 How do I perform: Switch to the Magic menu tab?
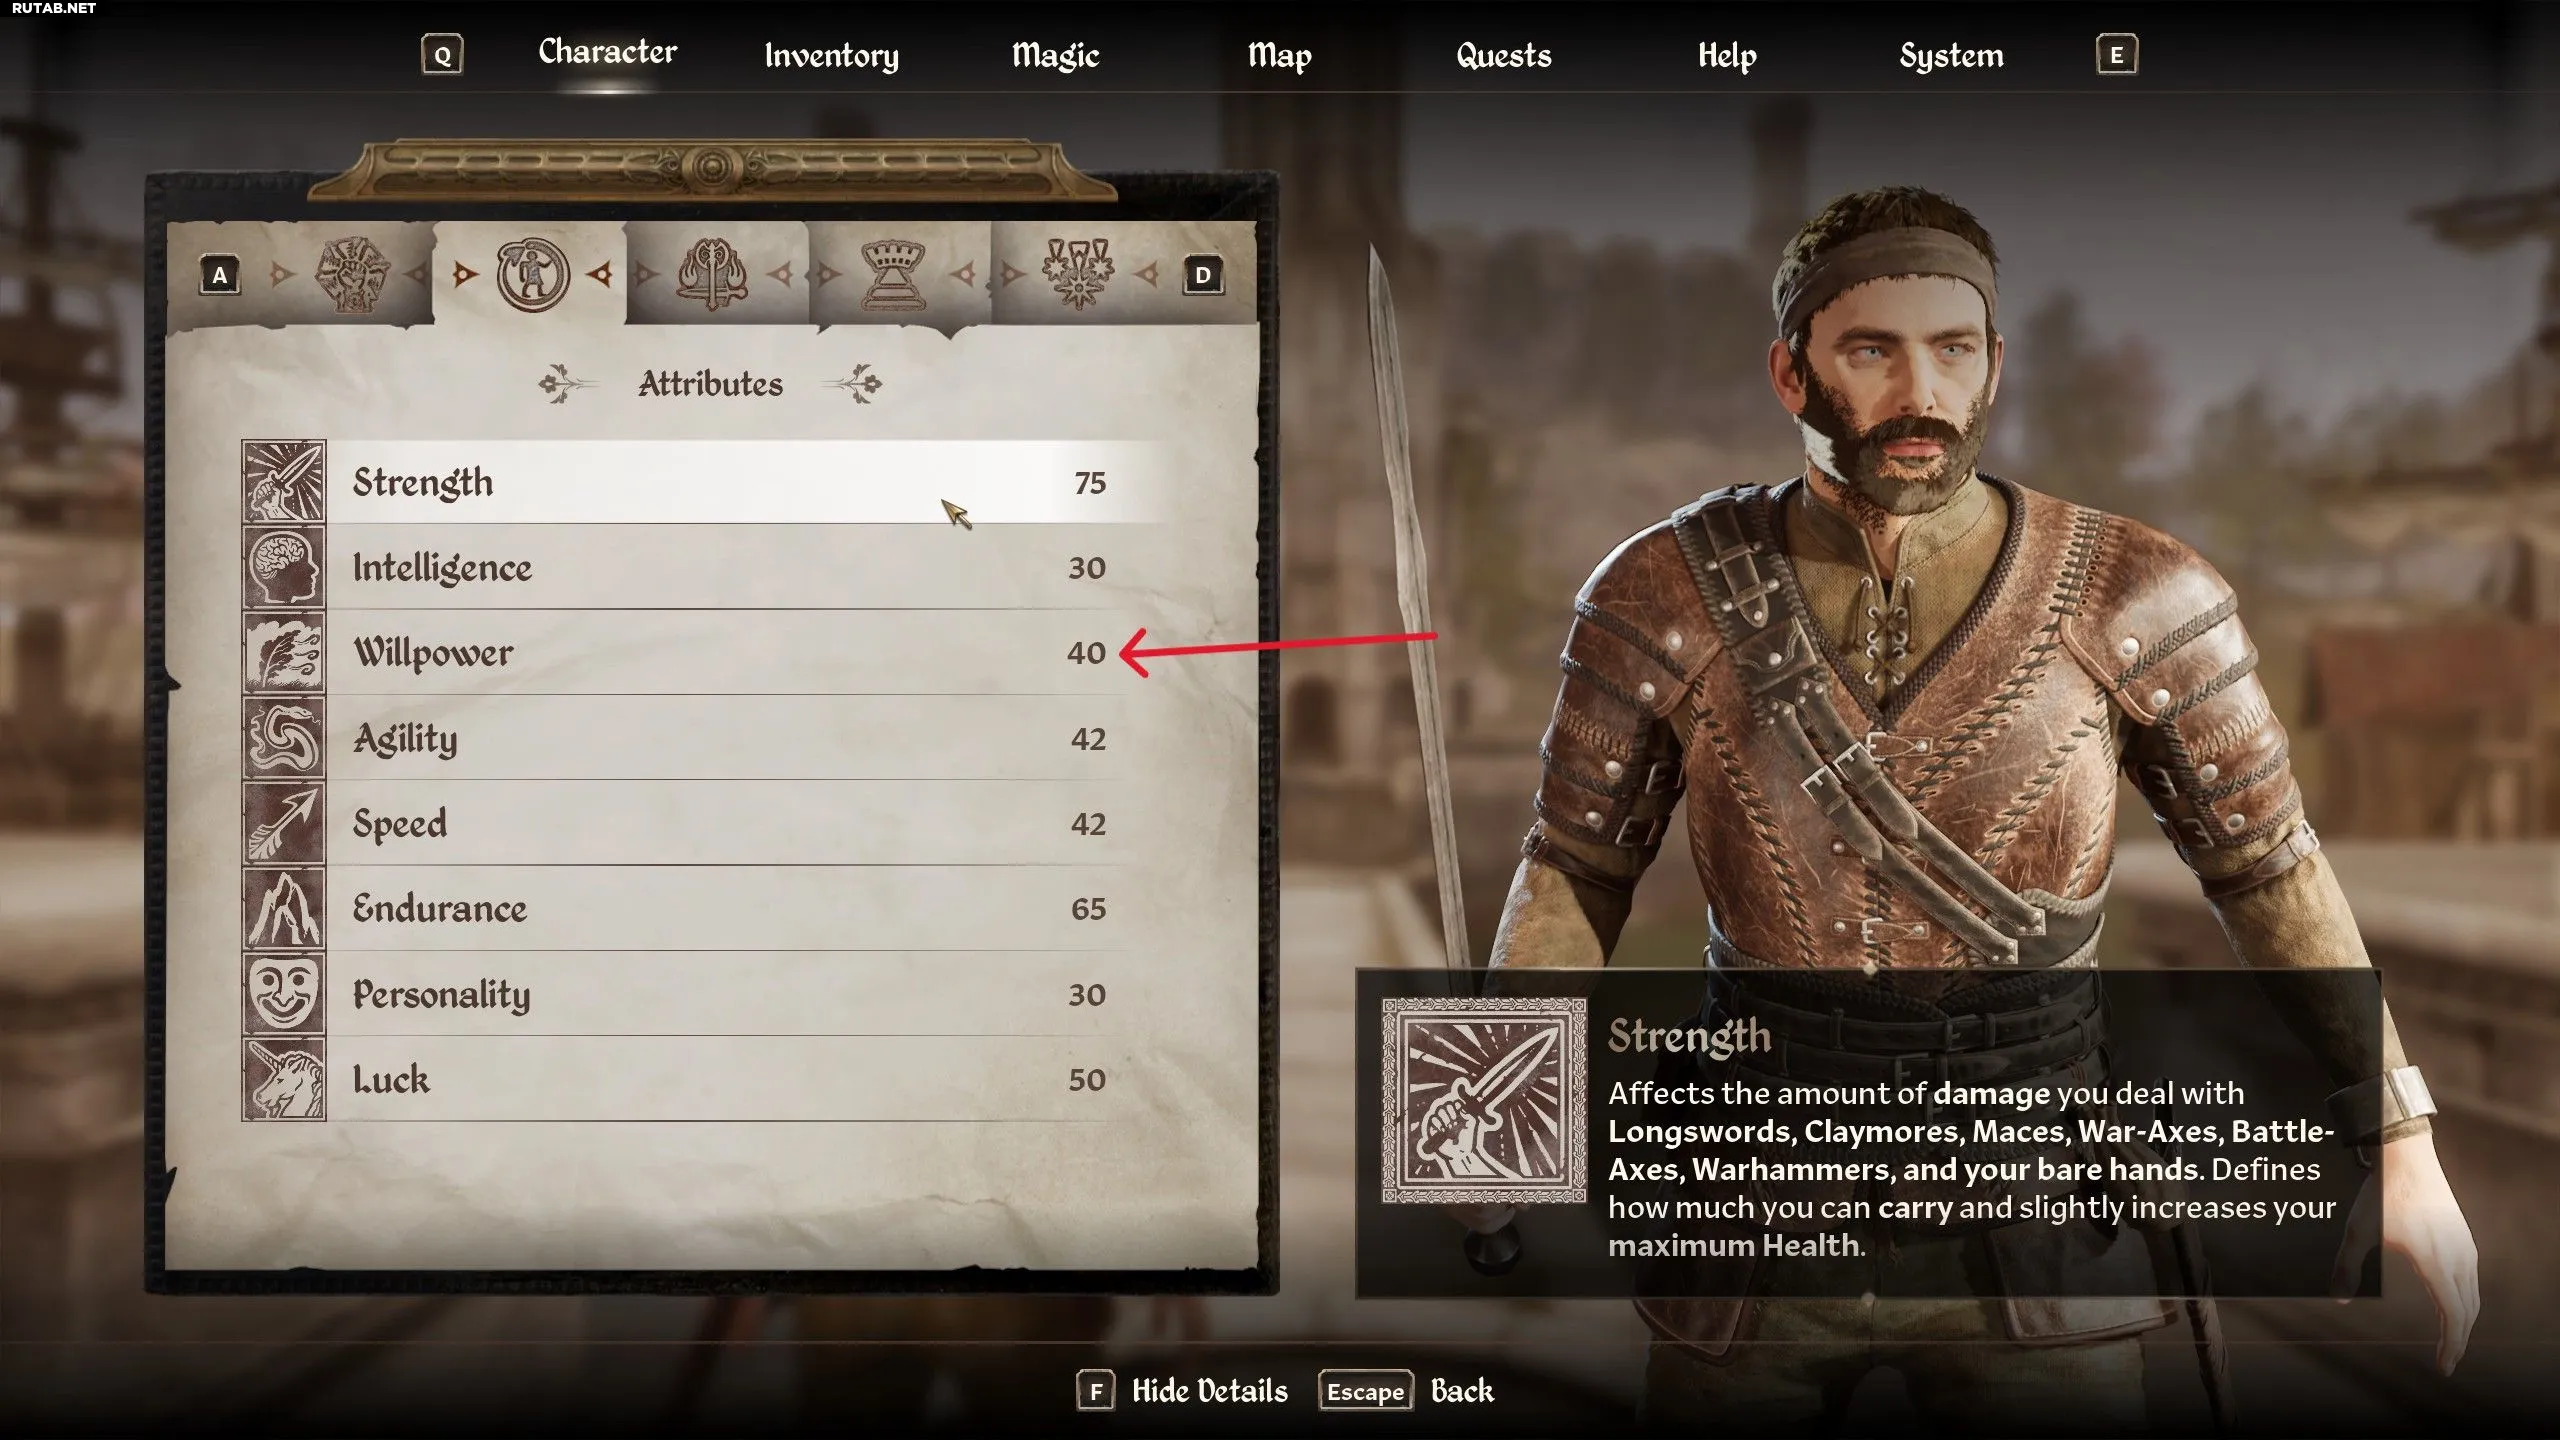tap(1055, 56)
